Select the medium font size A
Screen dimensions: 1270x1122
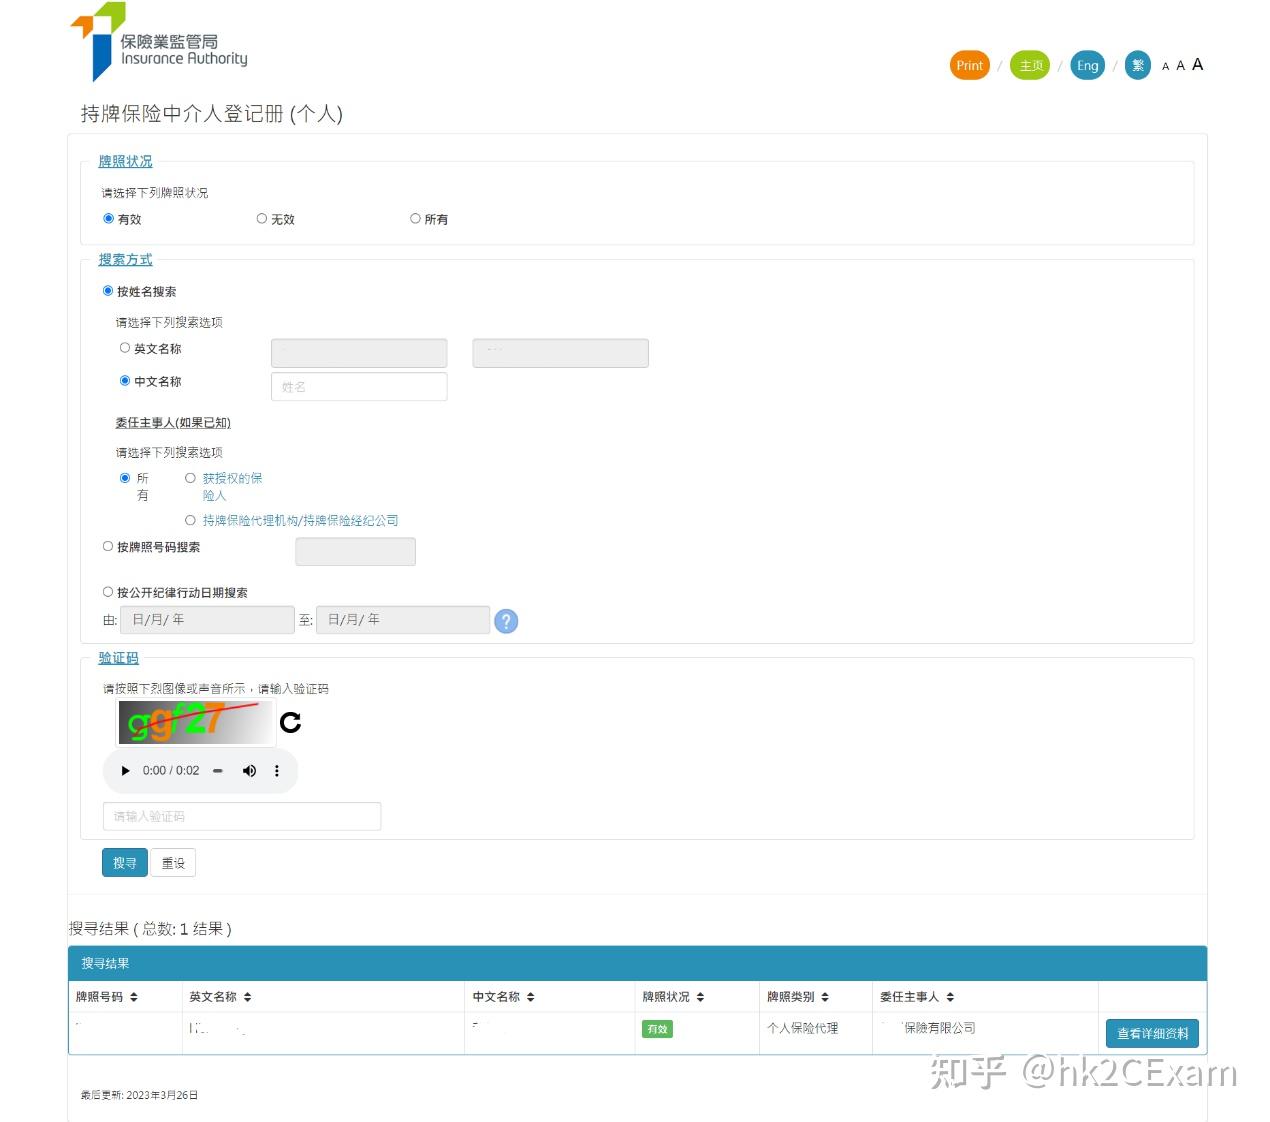[1180, 66]
